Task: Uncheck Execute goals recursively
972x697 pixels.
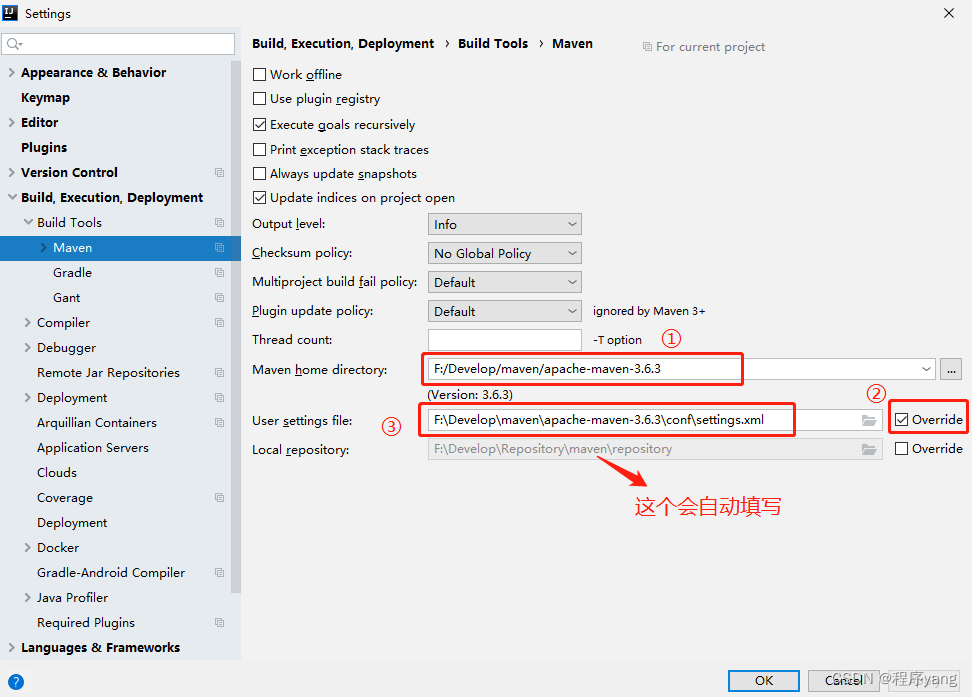Action: 259,125
